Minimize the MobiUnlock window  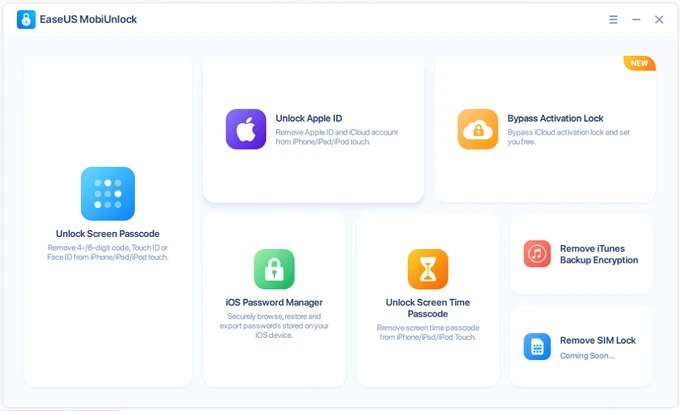click(x=636, y=20)
